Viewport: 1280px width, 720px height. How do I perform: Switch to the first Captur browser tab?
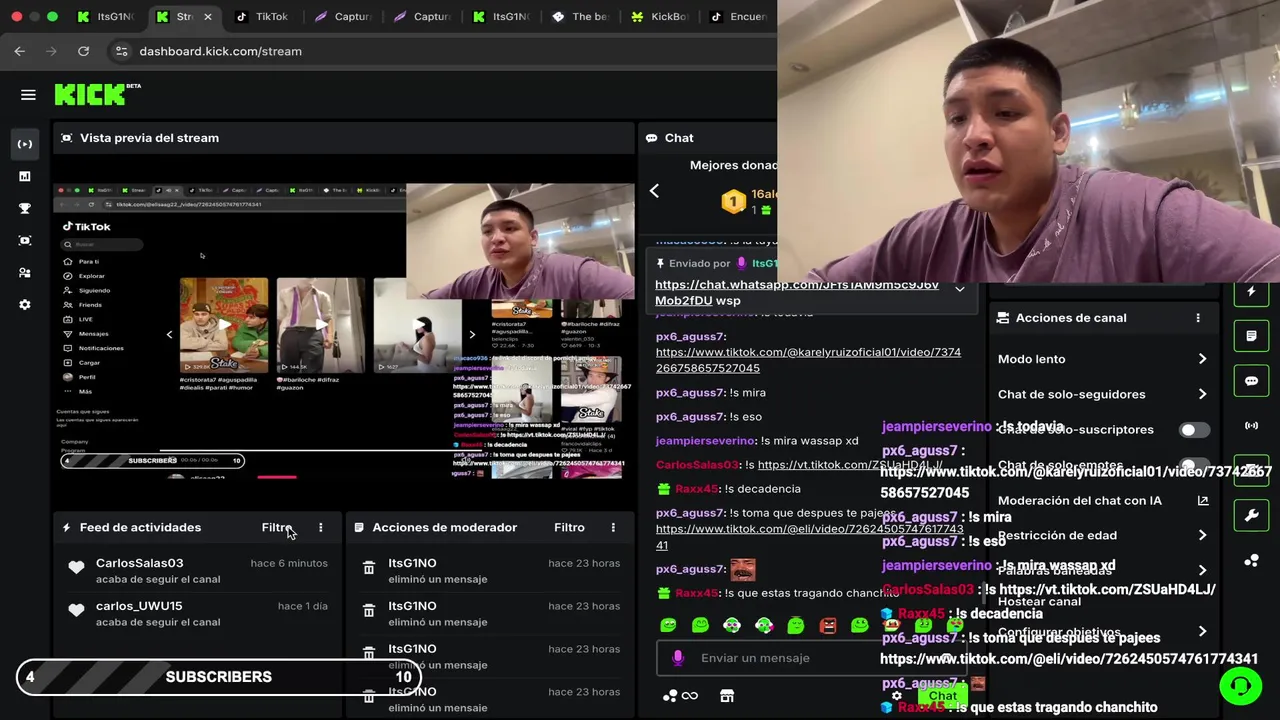[x=342, y=16]
